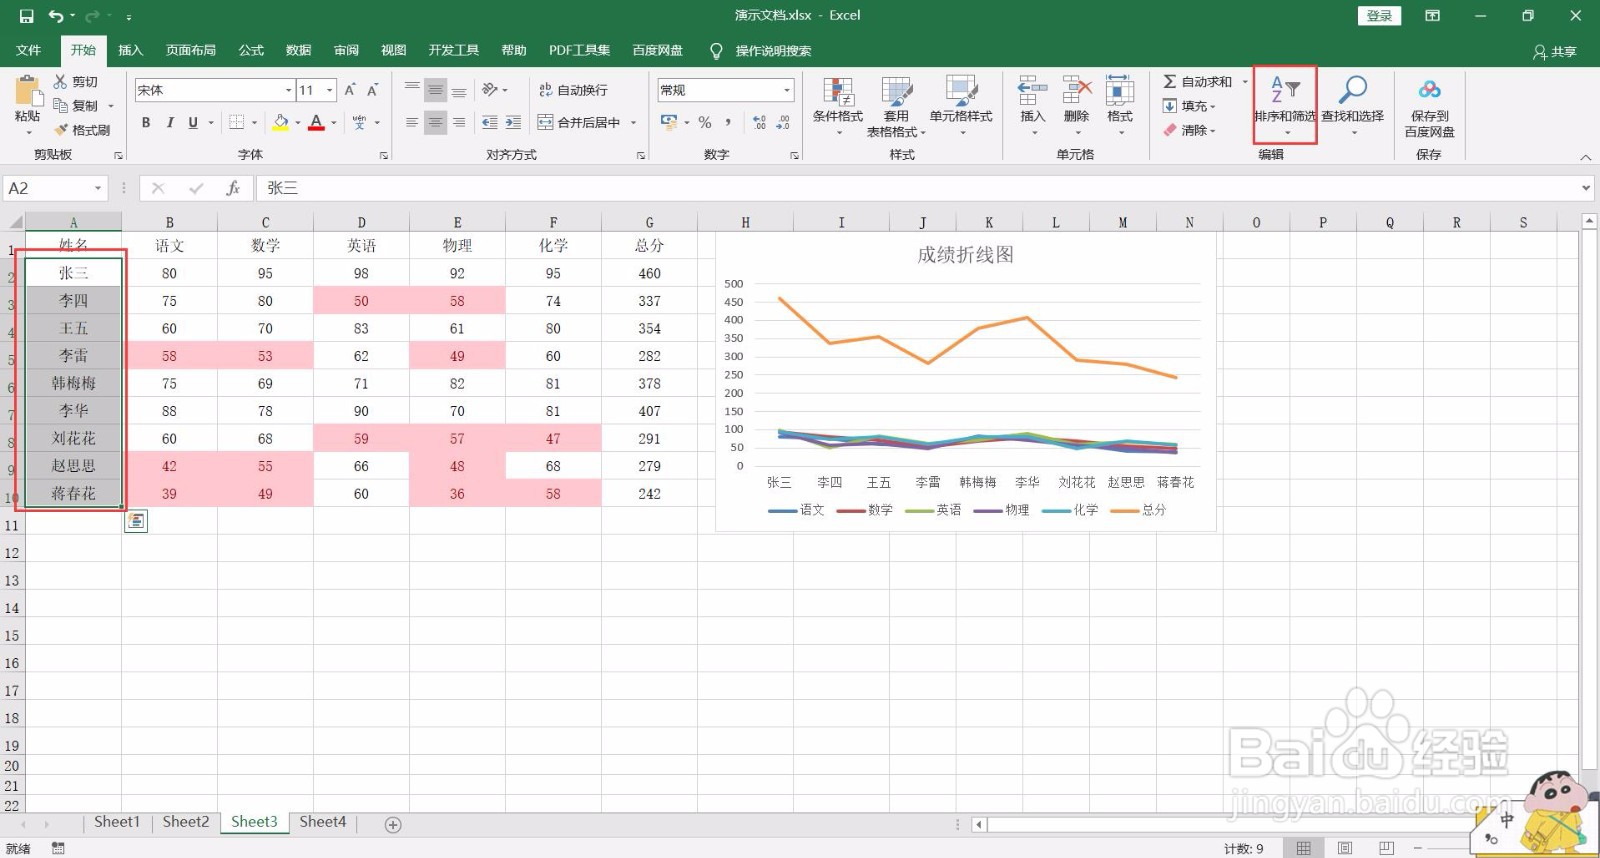Toggle align left
The height and width of the screenshot is (858, 1600).
(412, 122)
